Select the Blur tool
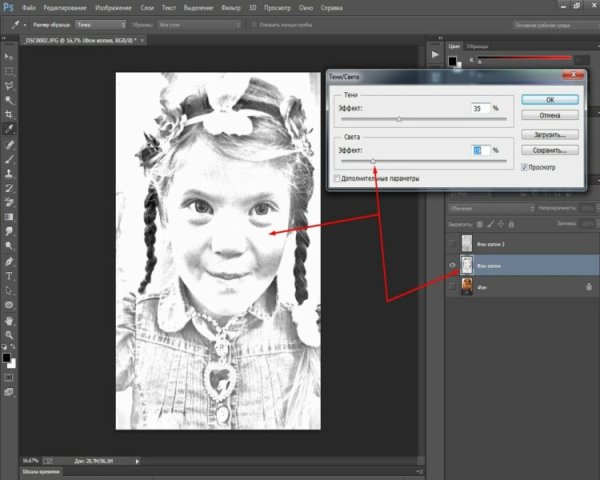Image resolution: width=600 pixels, height=480 pixels. [9, 231]
